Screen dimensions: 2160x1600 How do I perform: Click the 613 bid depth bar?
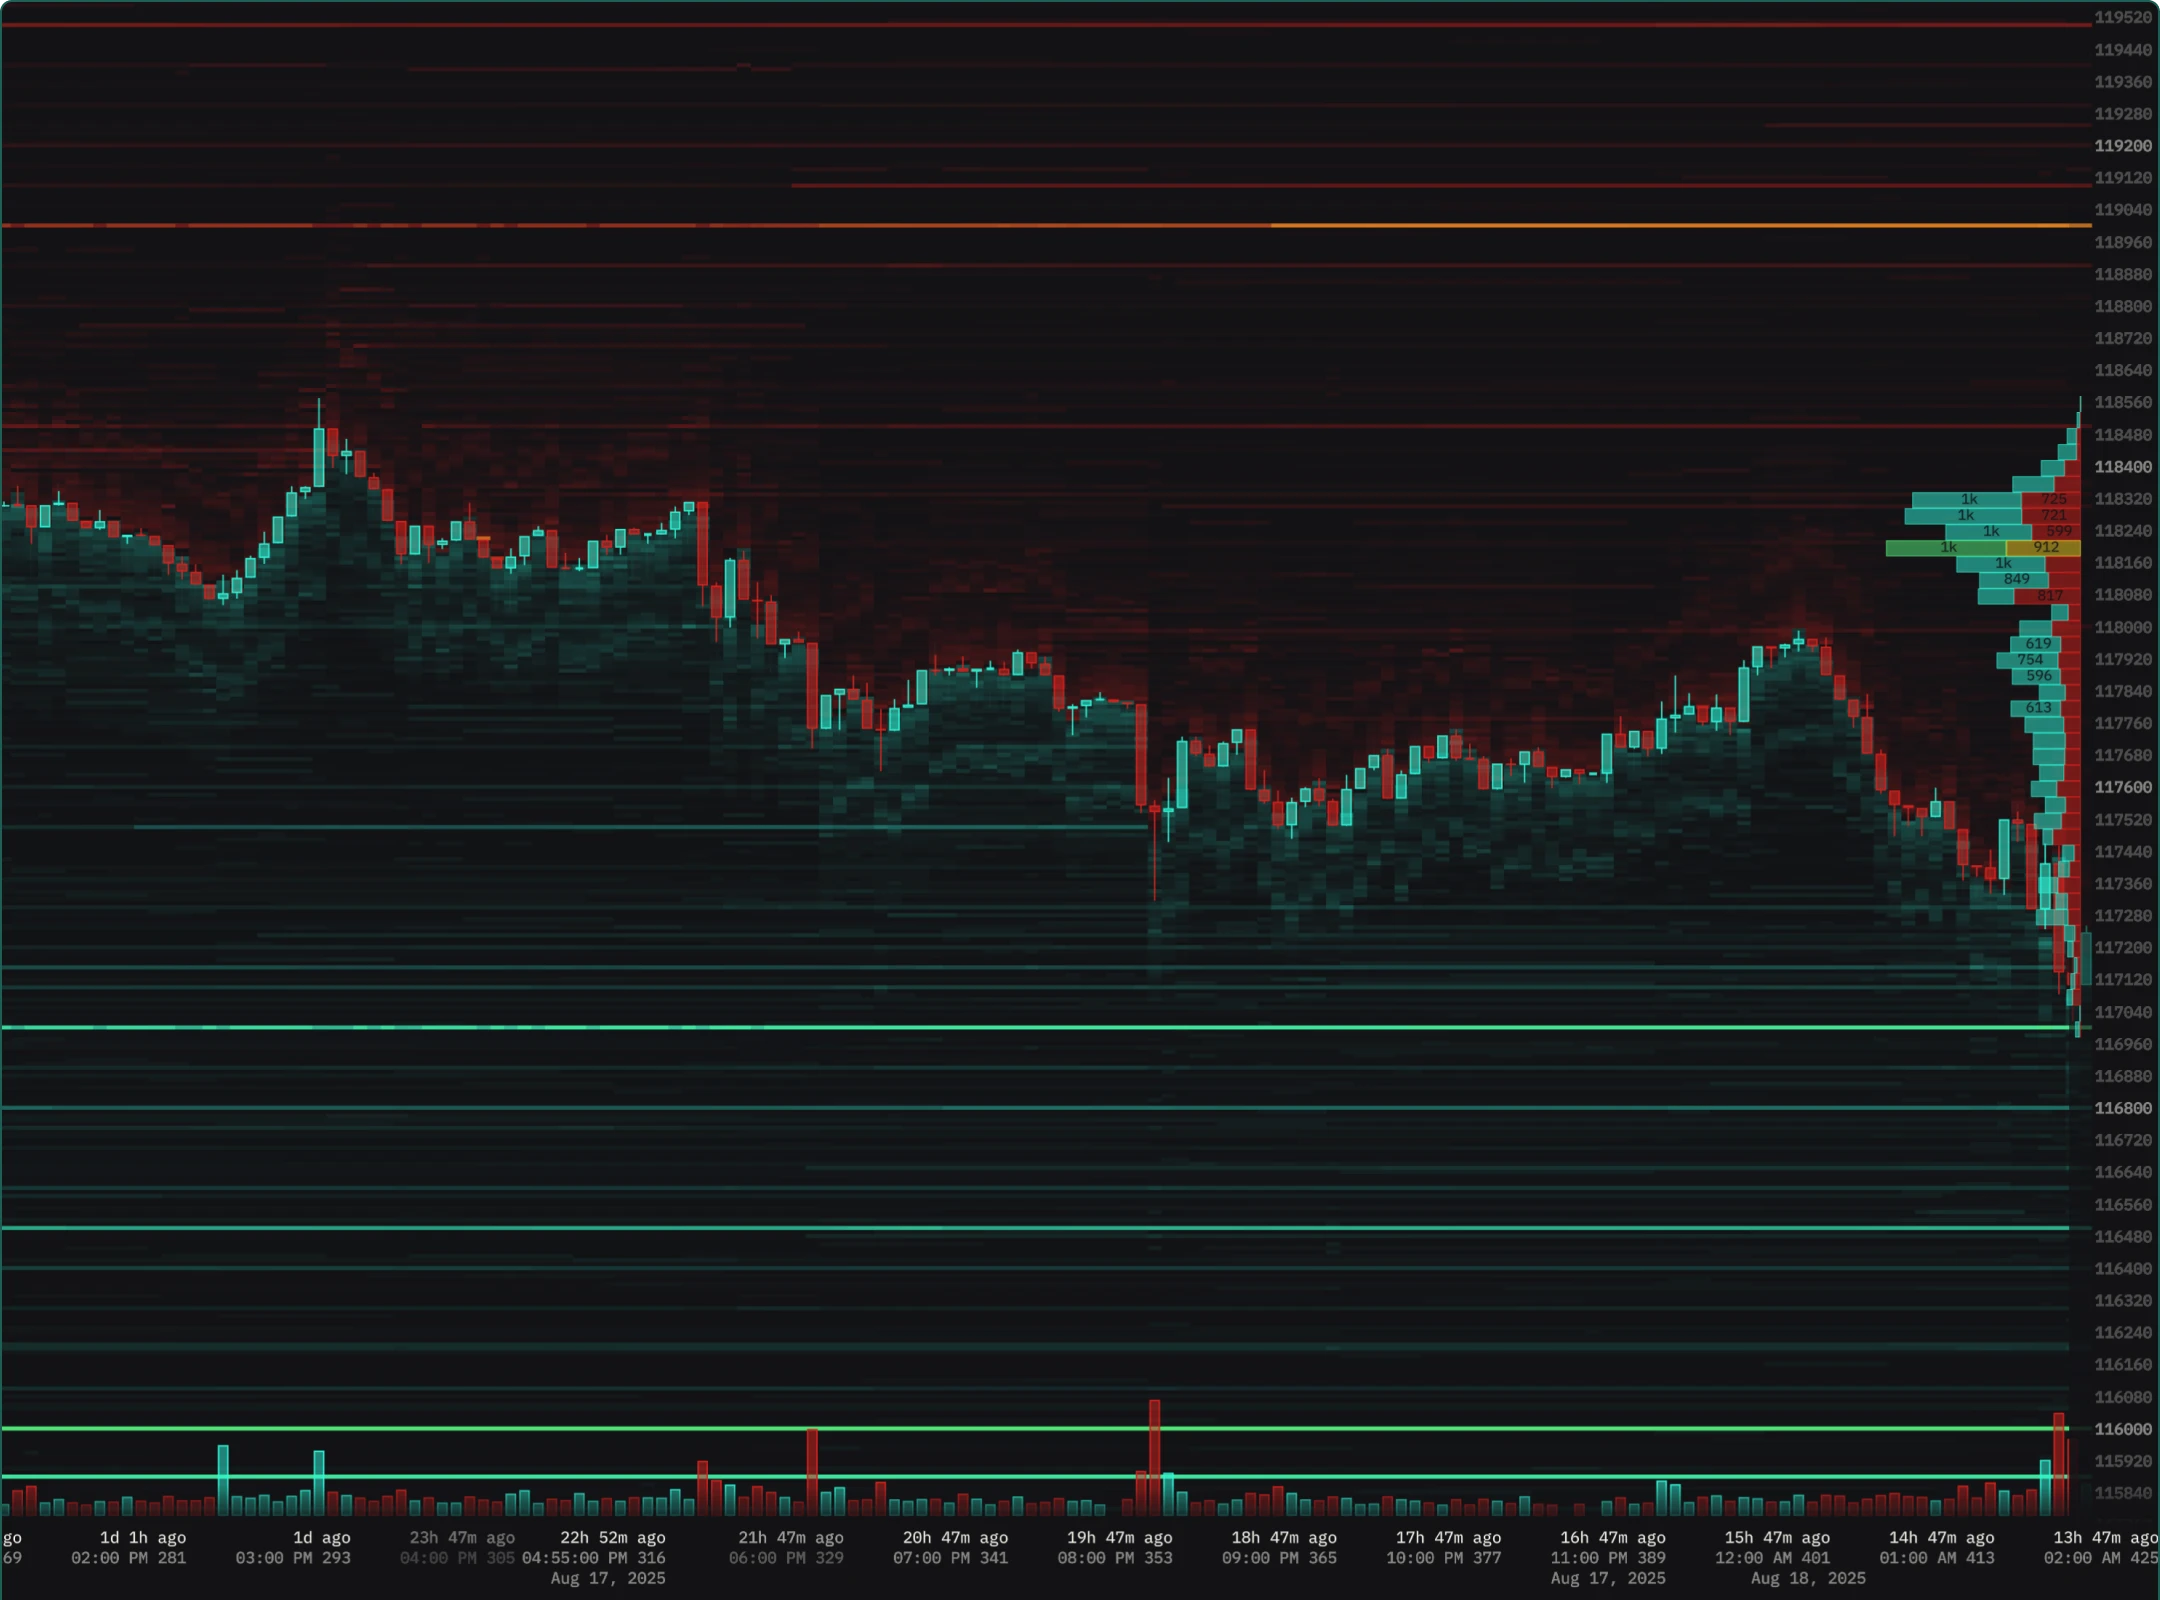2039,707
